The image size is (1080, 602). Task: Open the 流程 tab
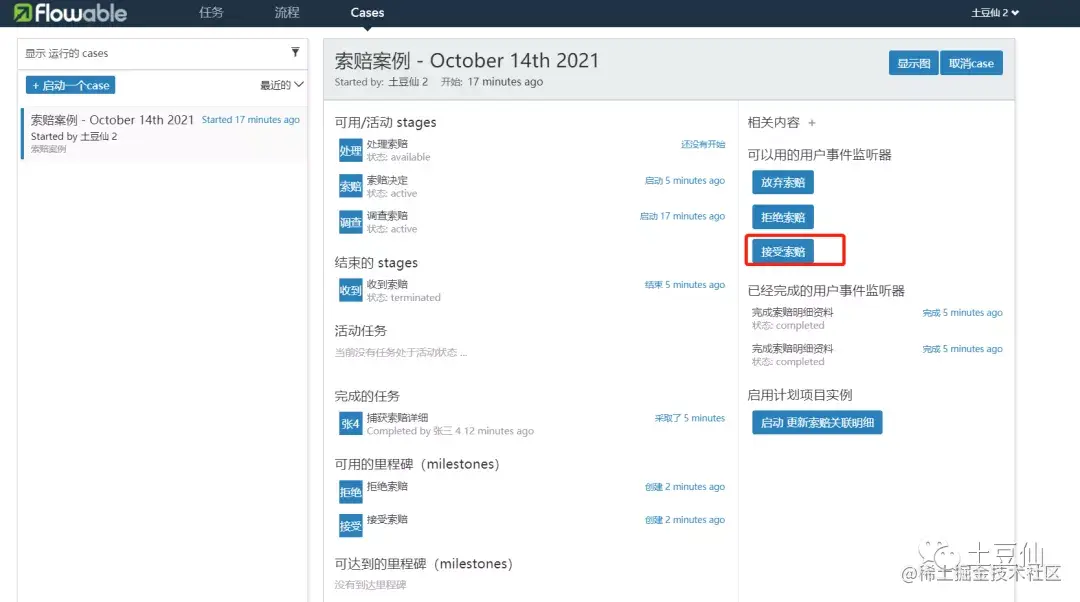287,12
